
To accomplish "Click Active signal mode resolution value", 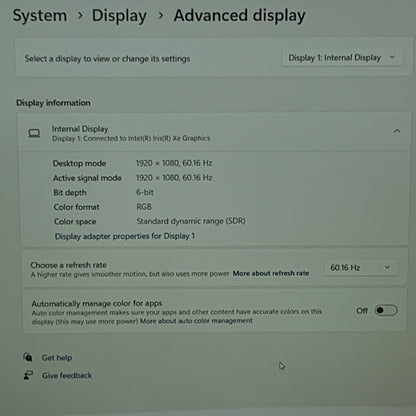I will pos(174,178).
